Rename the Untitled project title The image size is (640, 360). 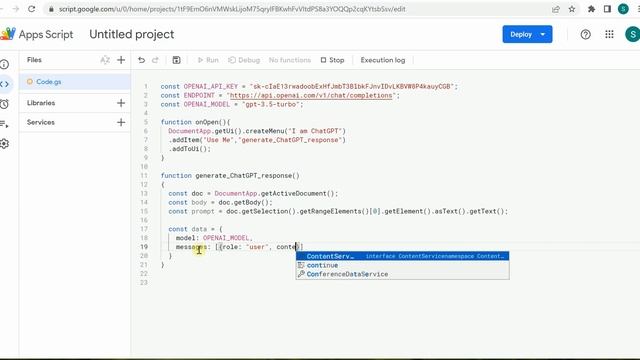(x=132, y=34)
